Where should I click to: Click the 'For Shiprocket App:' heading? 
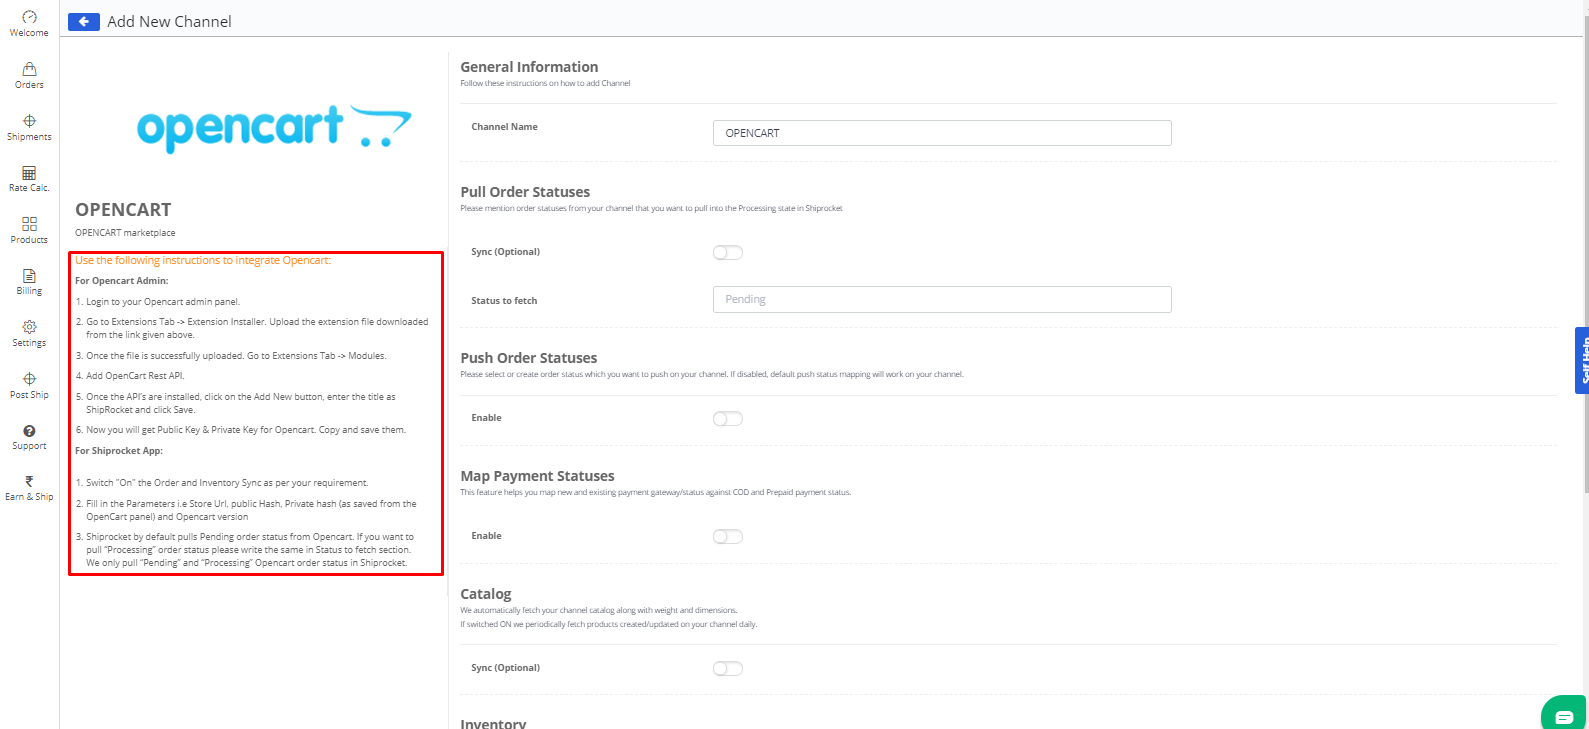coord(119,451)
